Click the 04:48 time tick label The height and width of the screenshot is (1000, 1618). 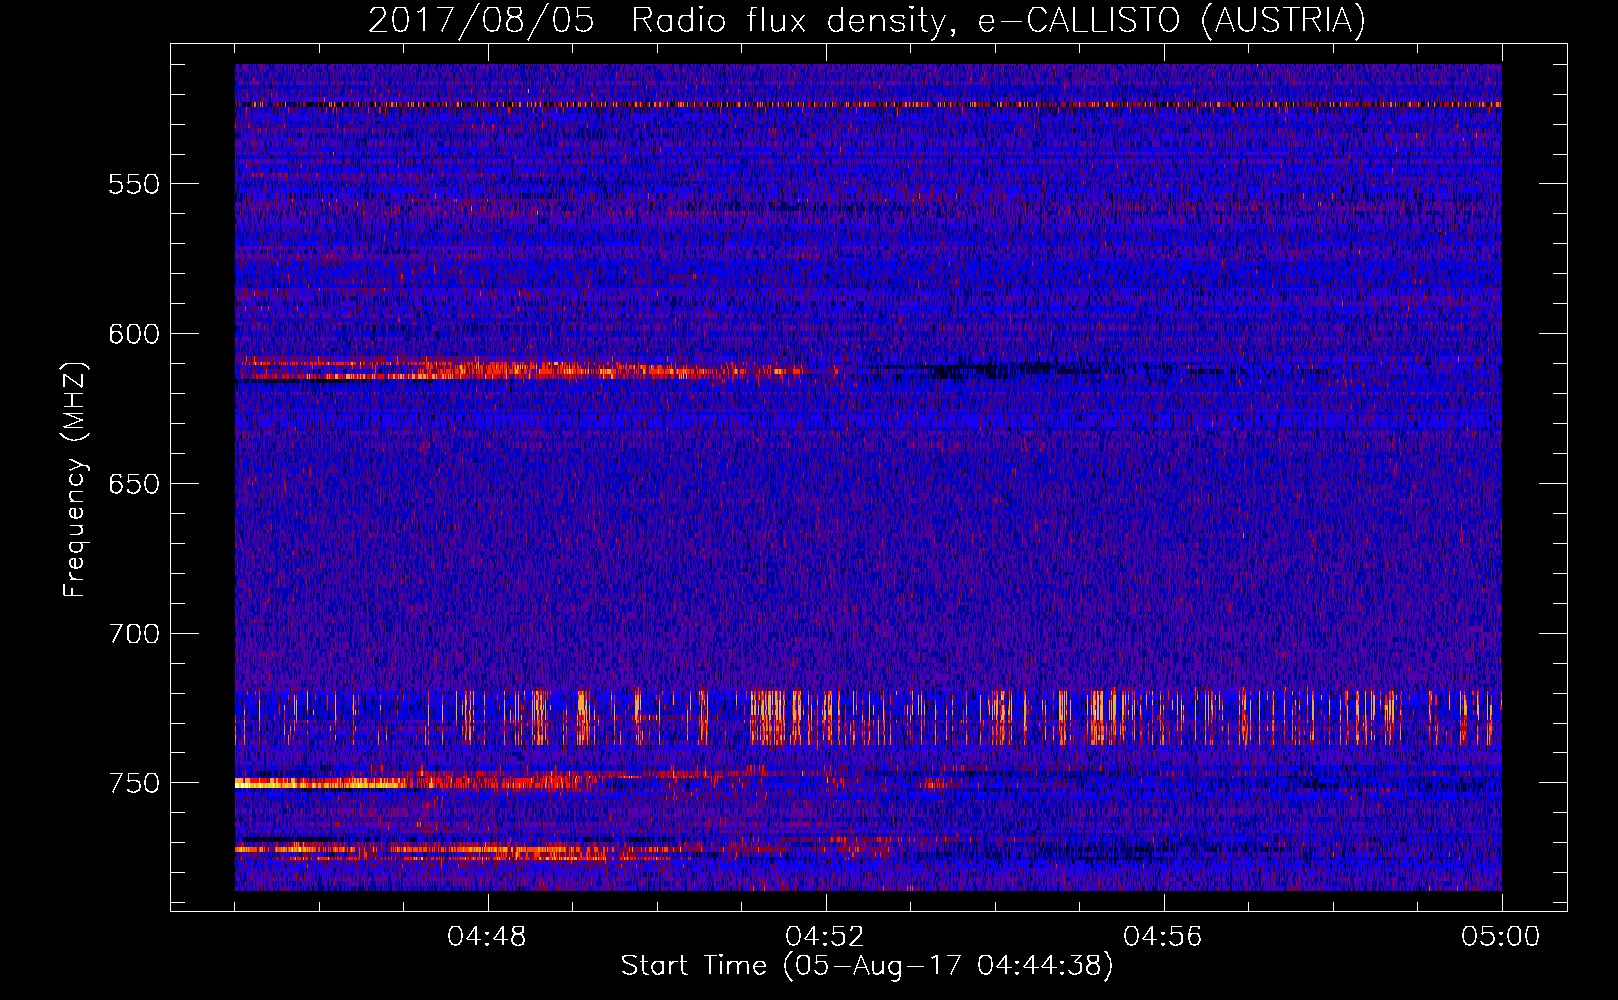pyautogui.click(x=487, y=937)
